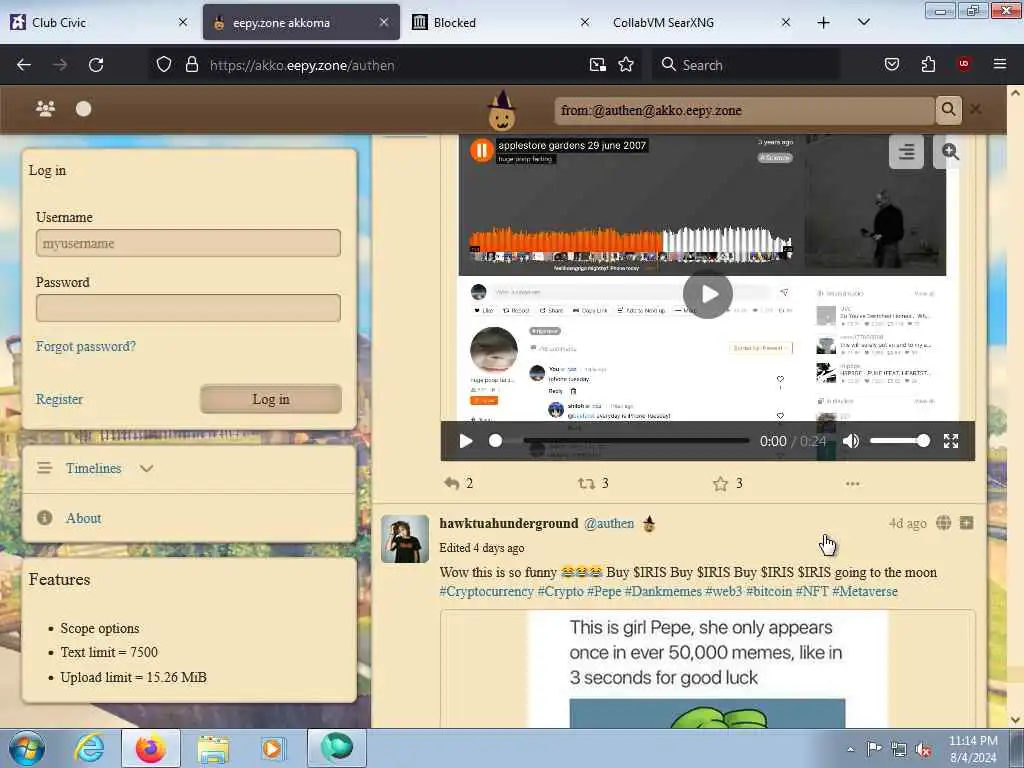Reload the current page

pyautogui.click(x=96, y=65)
